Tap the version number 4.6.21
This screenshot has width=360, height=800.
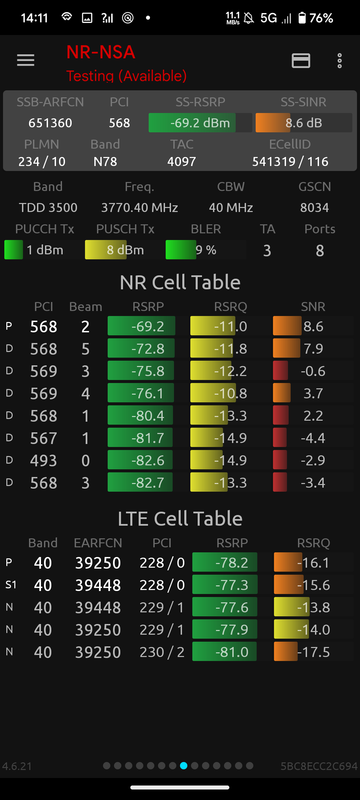click(17, 766)
